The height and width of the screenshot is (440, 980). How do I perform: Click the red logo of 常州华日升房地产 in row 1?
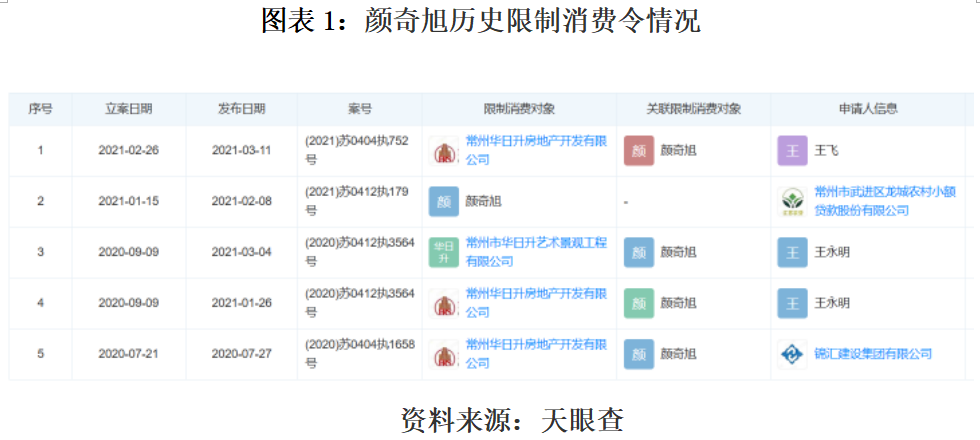(x=444, y=151)
